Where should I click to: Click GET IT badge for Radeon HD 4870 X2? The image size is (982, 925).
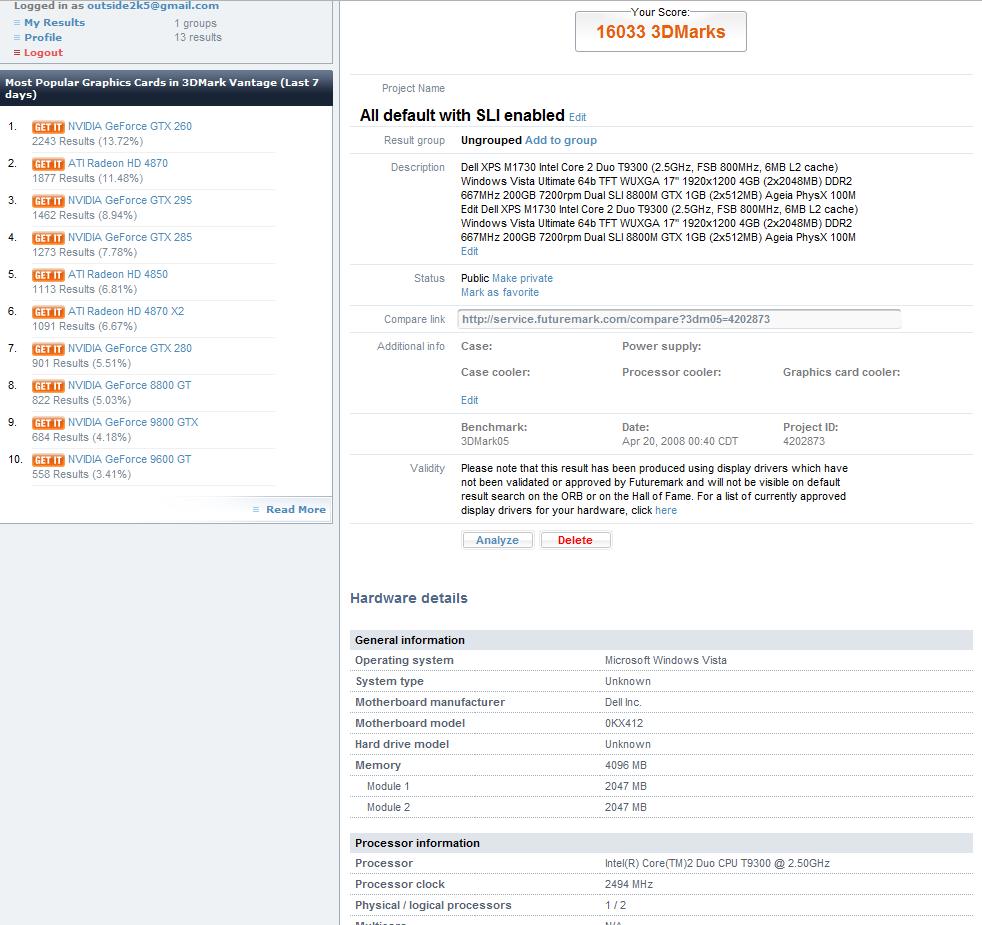(48, 312)
